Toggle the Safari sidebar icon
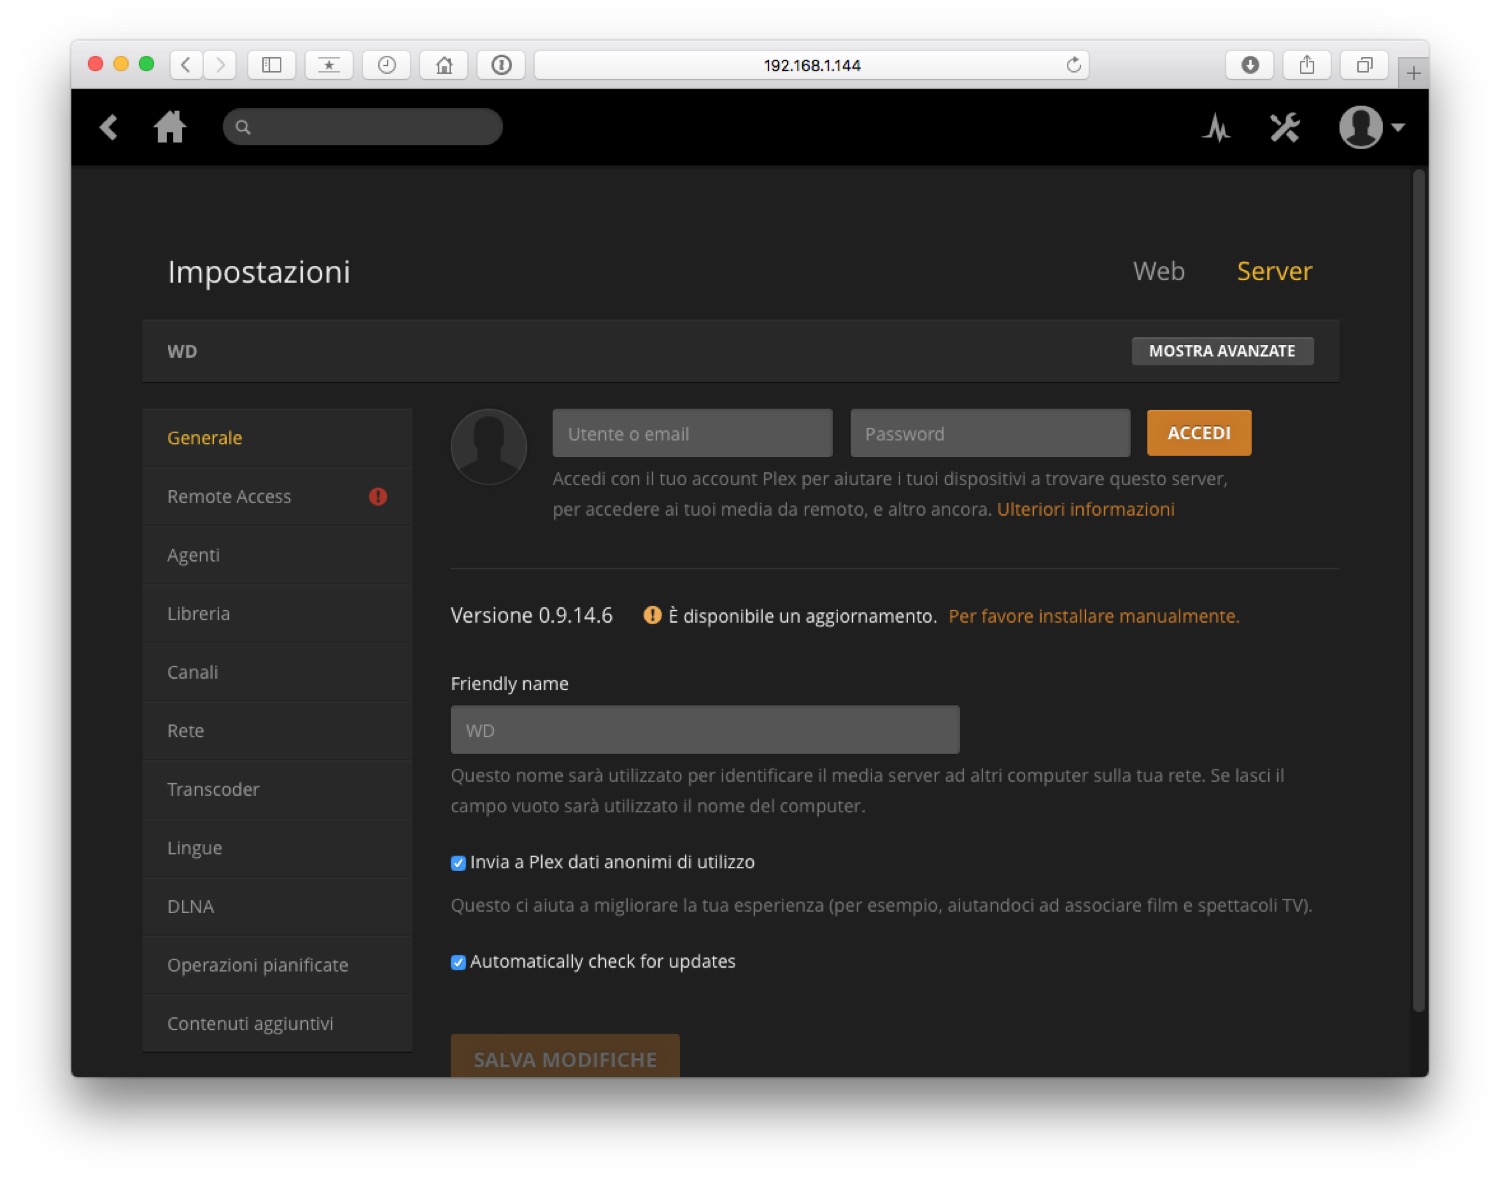The height and width of the screenshot is (1179, 1500). tap(271, 65)
